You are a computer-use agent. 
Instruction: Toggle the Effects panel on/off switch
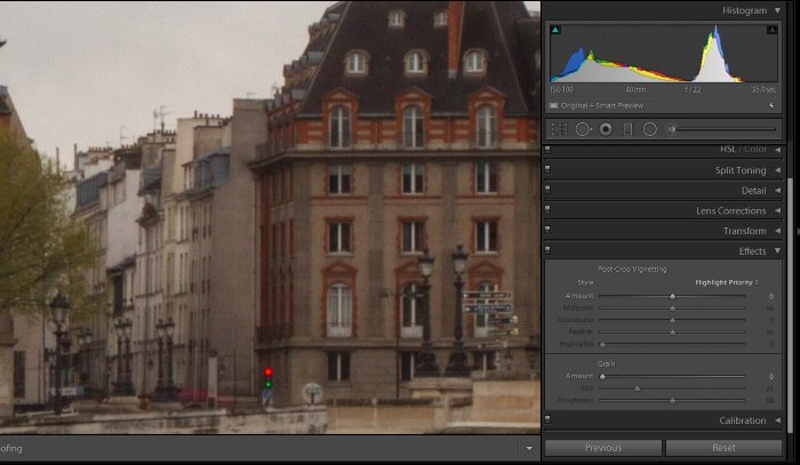[547, 251]
